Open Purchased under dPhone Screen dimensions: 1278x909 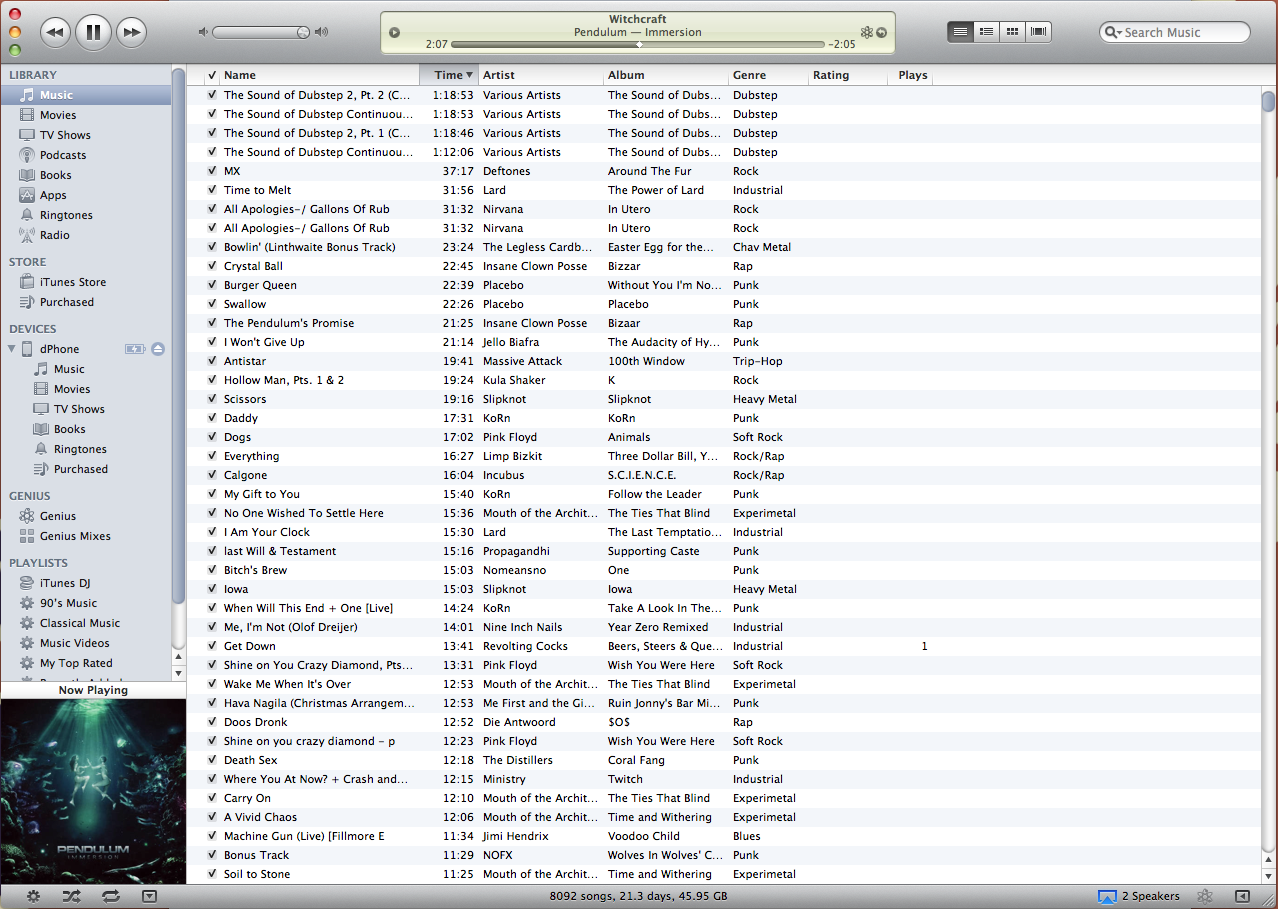tap(86, 469)
